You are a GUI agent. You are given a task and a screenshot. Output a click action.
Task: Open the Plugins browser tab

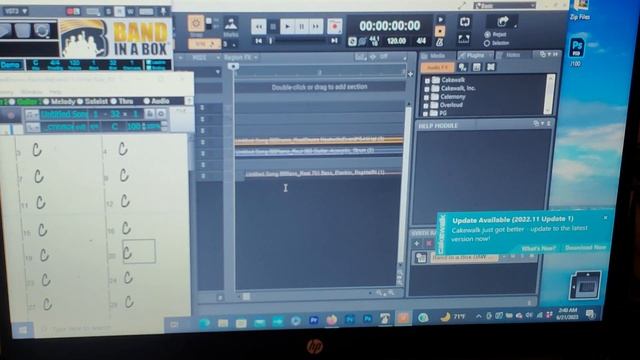click(x=475, y=55)
